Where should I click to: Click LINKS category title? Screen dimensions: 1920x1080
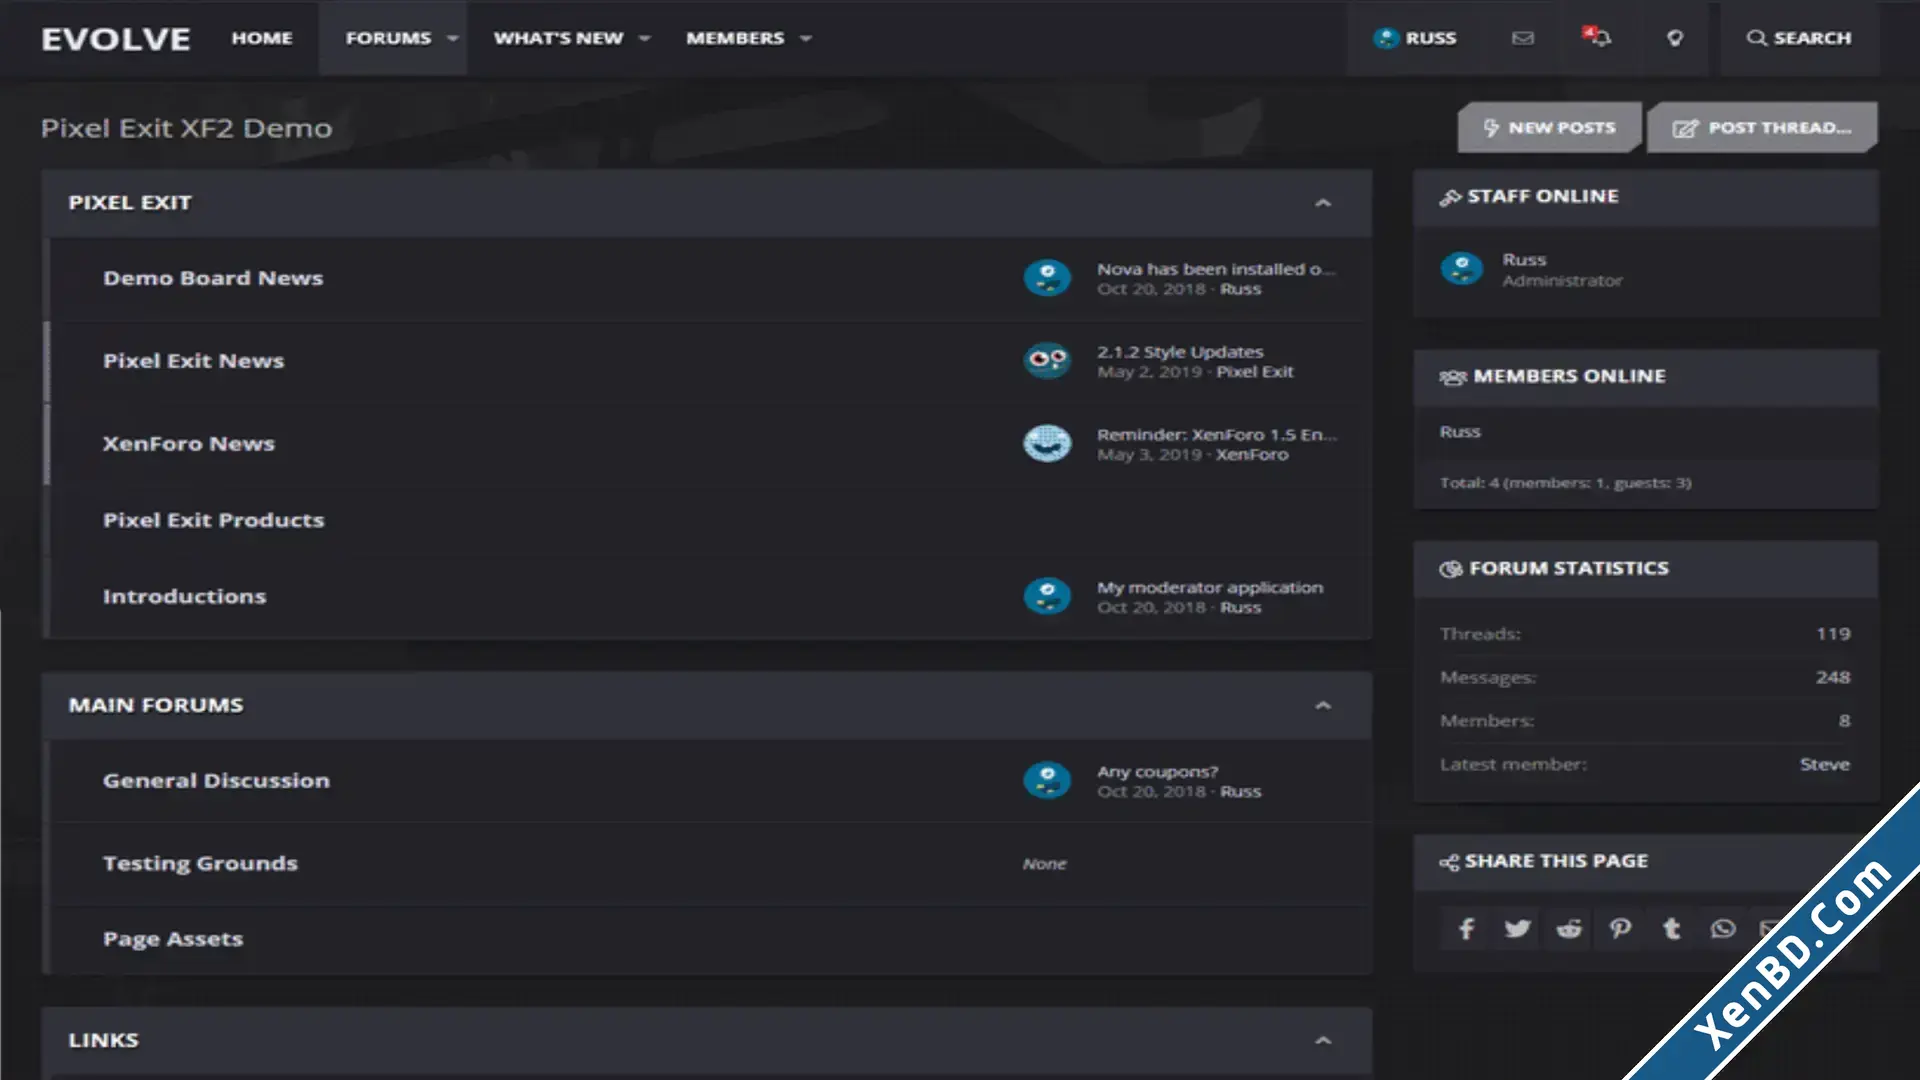tap(104, 1041)
